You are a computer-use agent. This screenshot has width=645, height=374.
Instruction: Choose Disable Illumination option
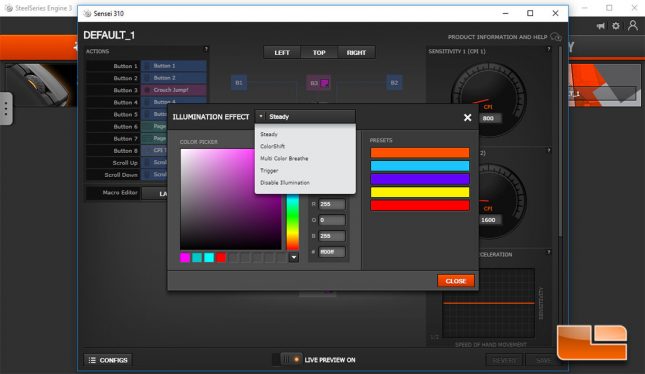click(x=285, y=183)
